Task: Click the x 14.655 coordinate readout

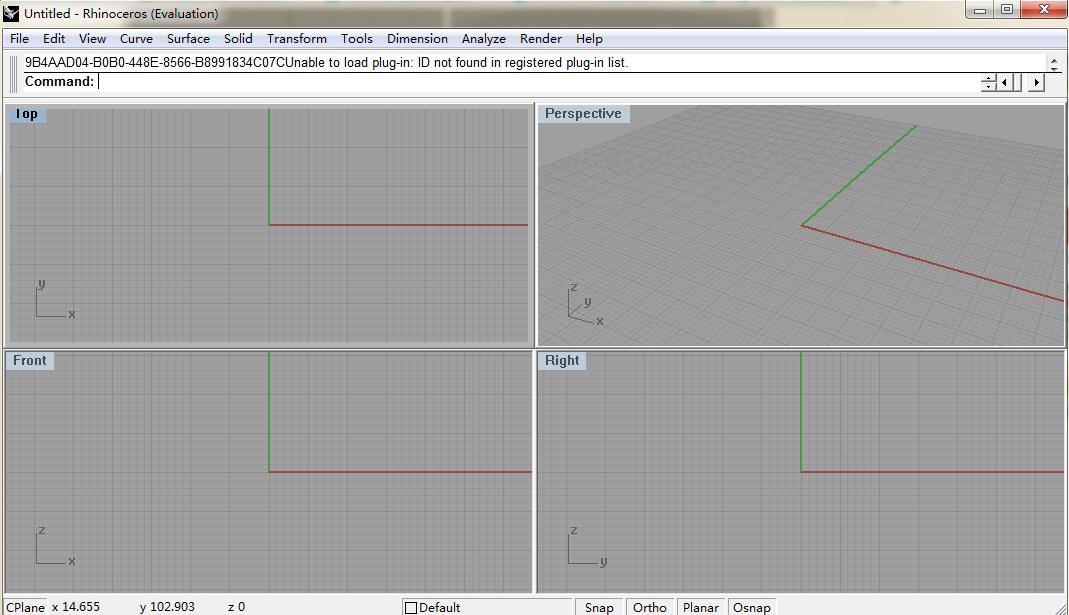Action: tap(76, 607)
